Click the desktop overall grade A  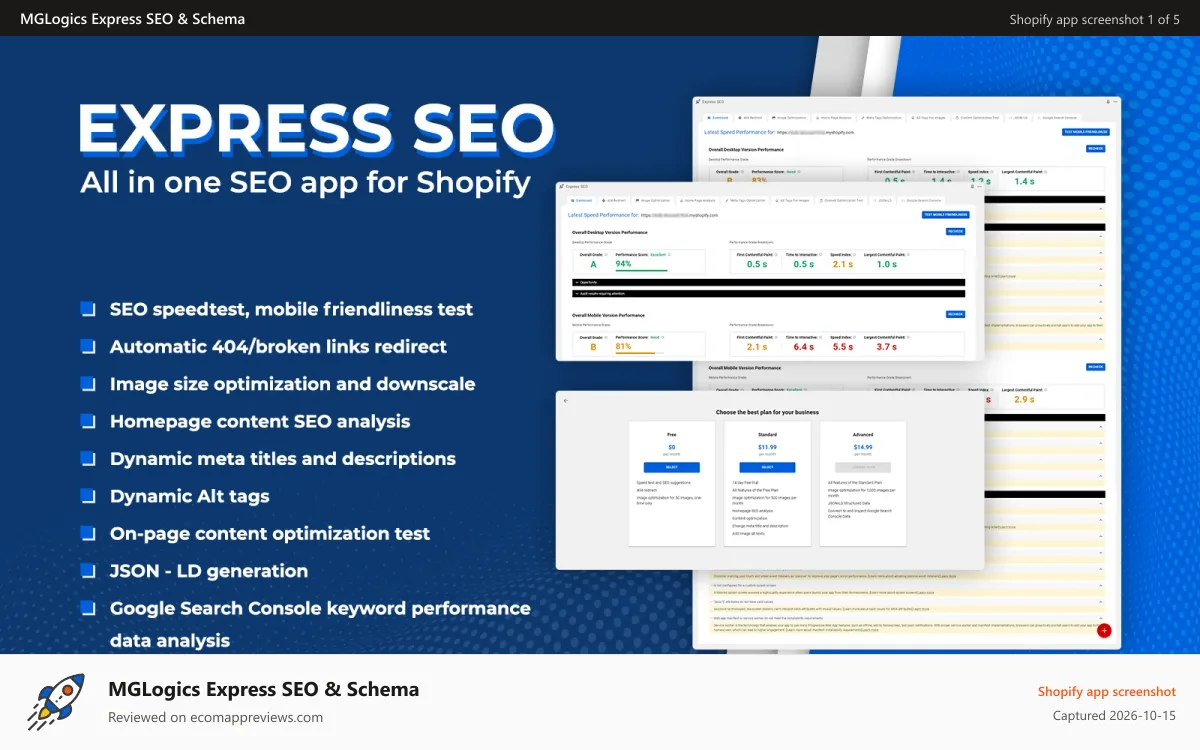point(593,265)
